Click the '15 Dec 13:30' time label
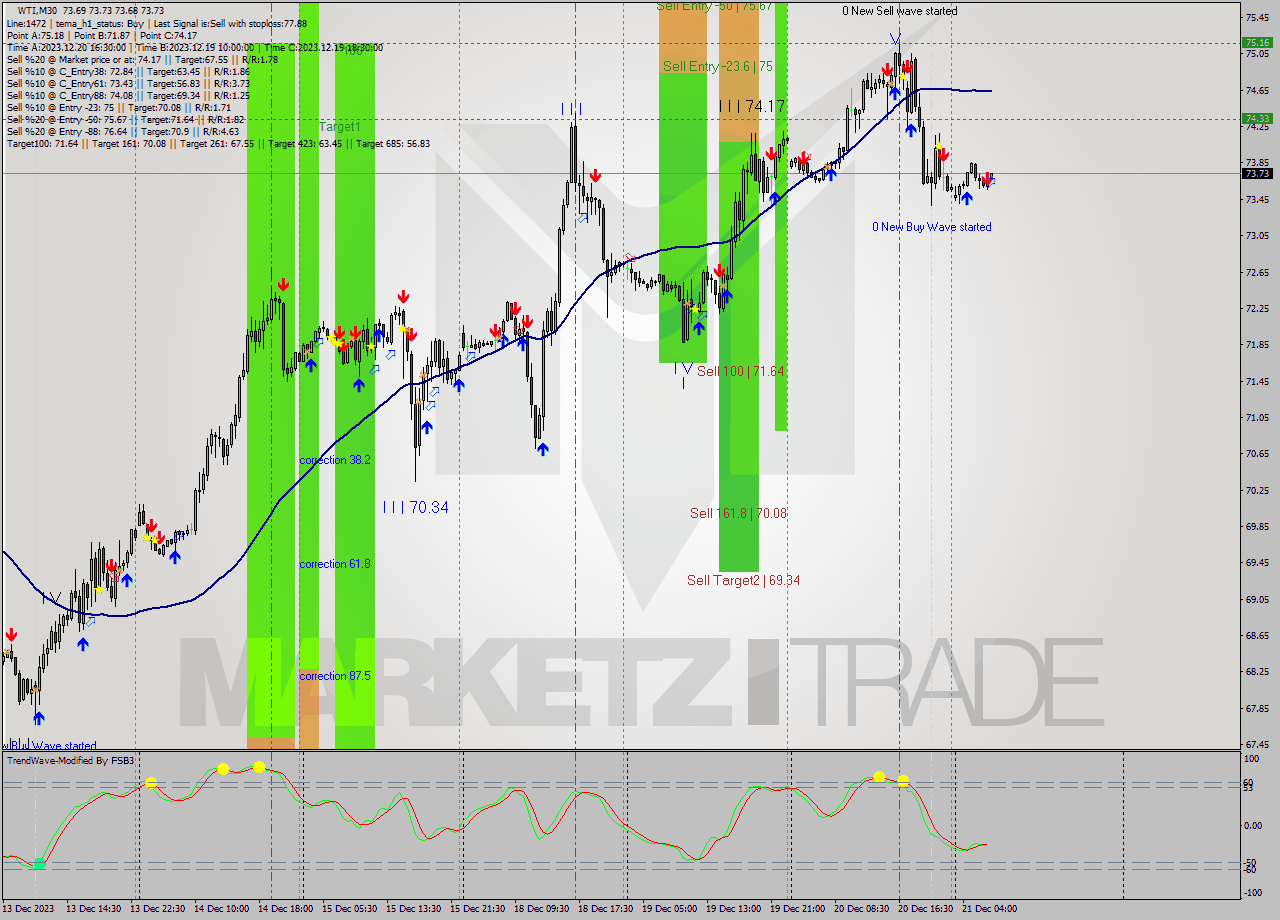This screenshot has width=1280, height=920. pos(414,908)
